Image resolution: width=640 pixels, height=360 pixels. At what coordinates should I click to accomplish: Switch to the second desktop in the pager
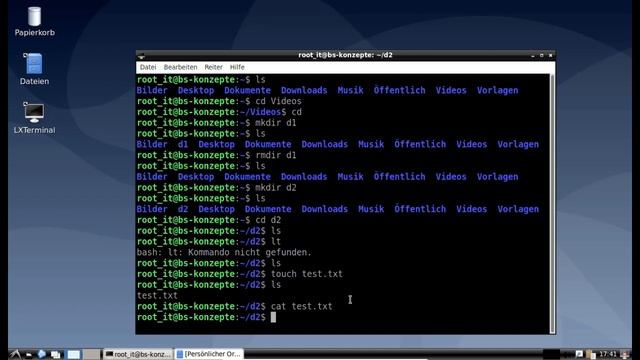coord(91,354)
